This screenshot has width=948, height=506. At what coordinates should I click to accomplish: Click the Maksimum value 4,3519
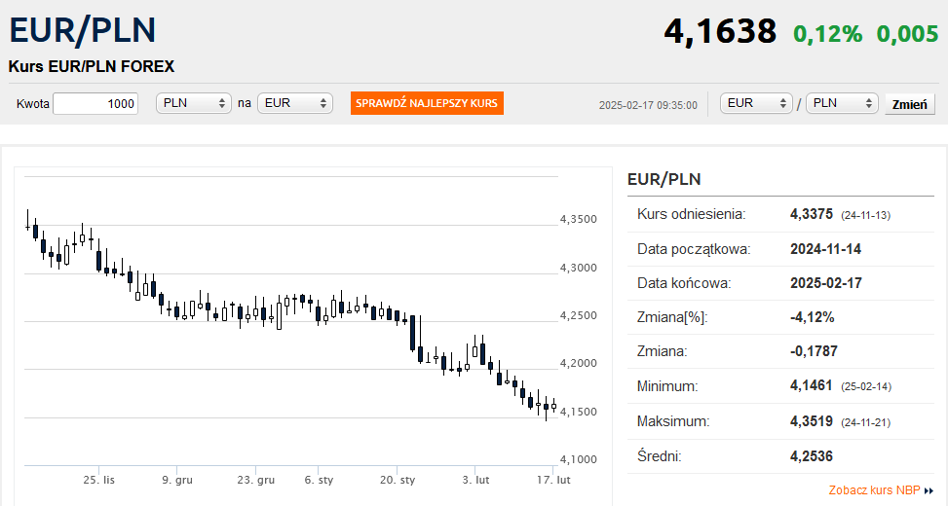point(811,421)
